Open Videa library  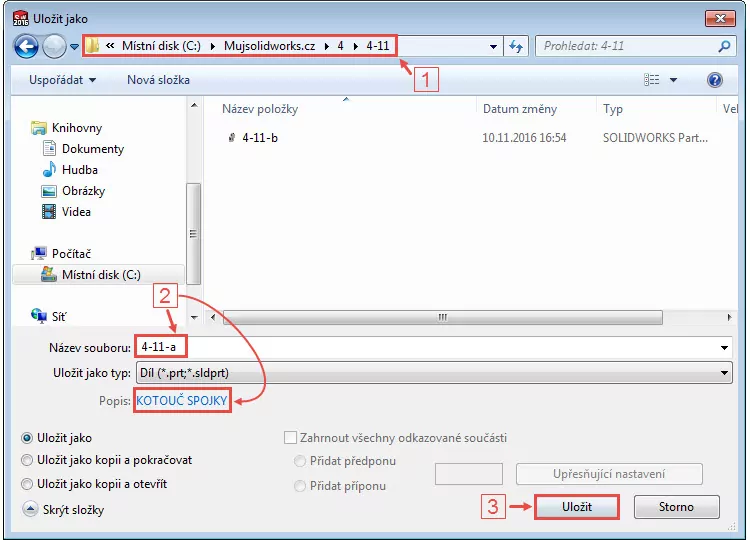point(76,212)
